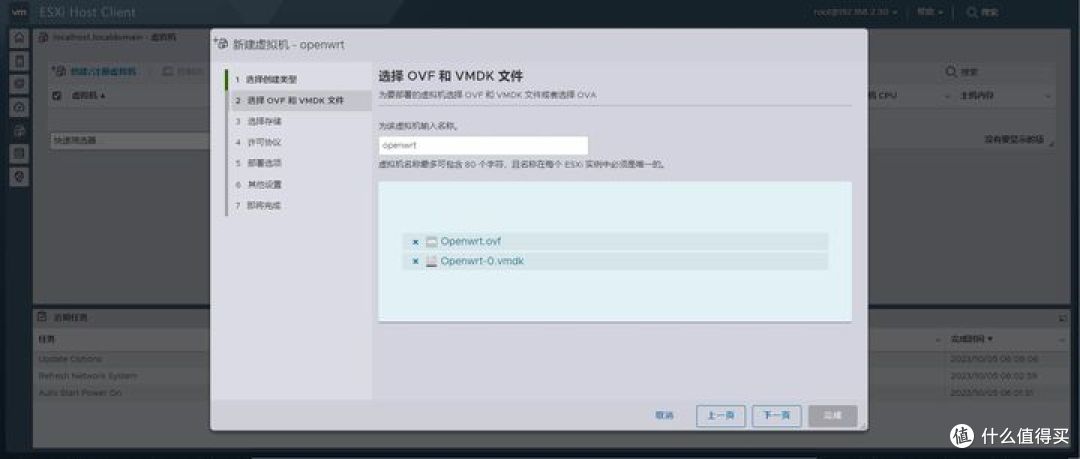The width and height of the screenshot is (1080, 459).
Task: Click the VM list search box on right
Action: pos(999,72)
